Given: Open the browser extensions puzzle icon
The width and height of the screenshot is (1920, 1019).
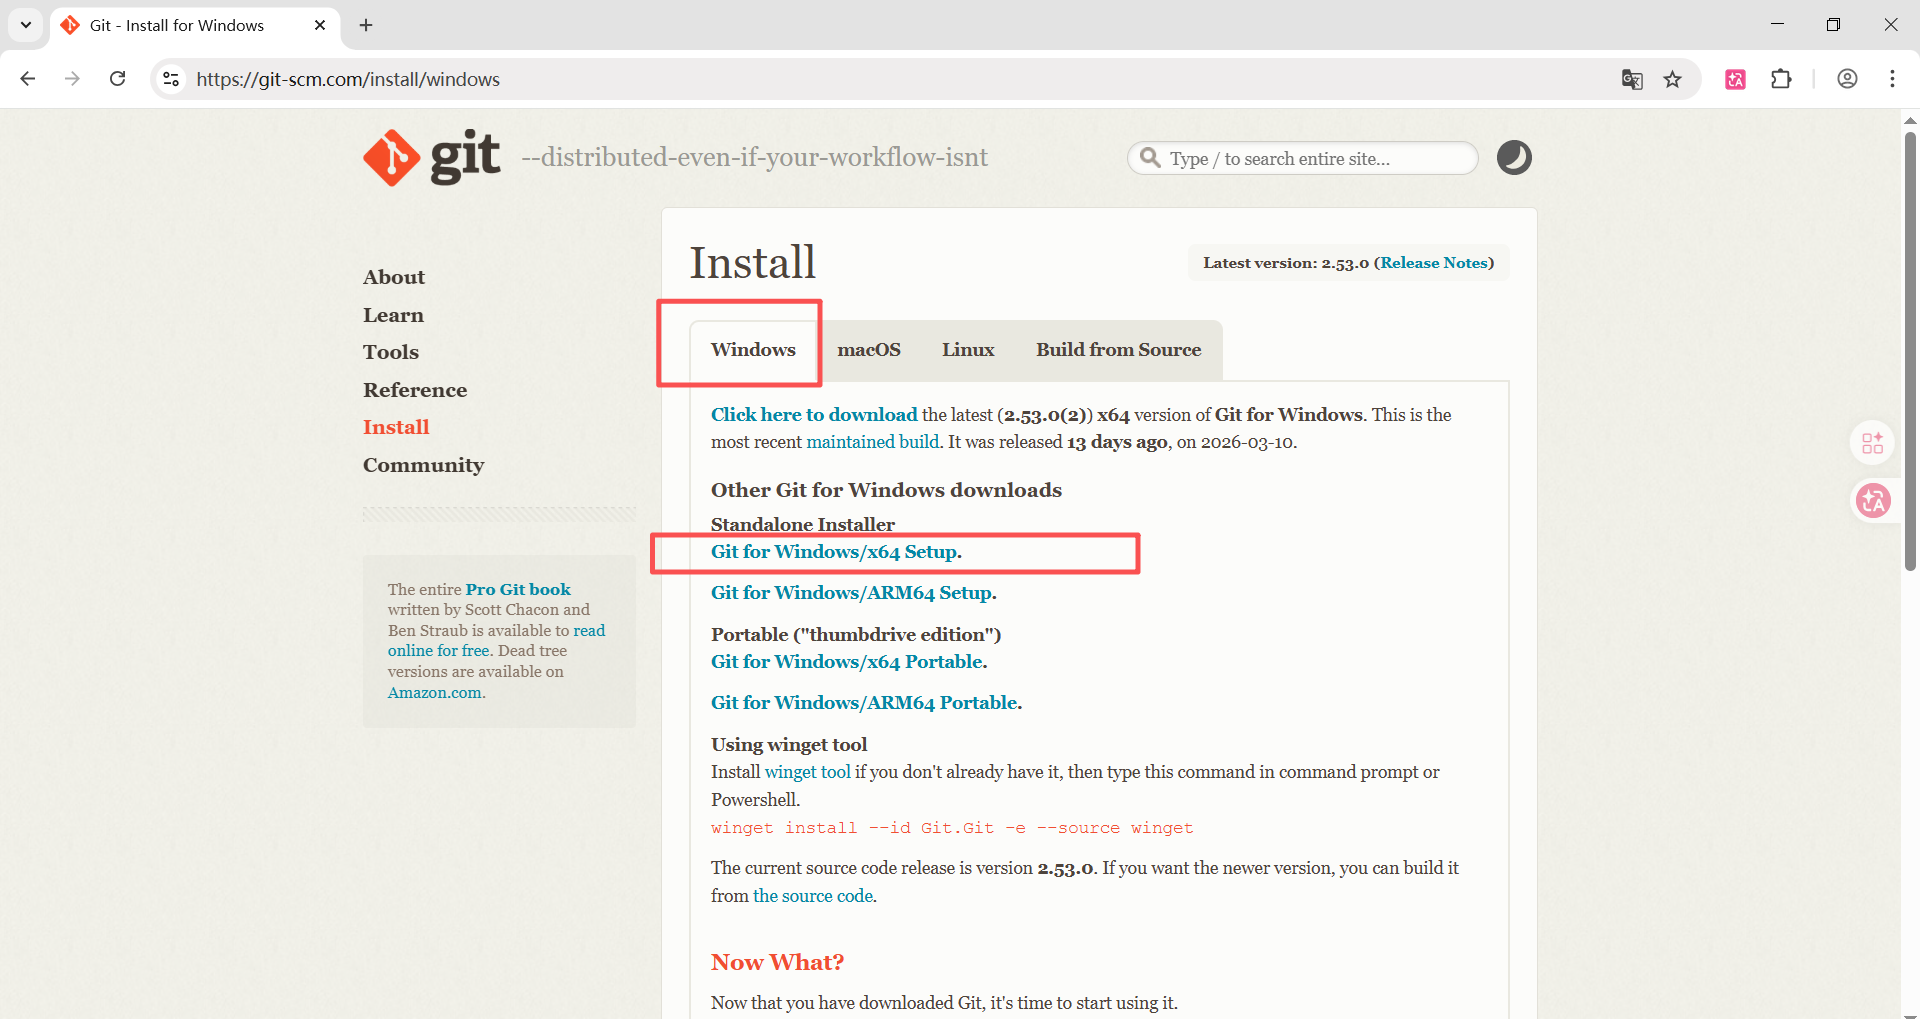Looking at the screenshot, I should click(1781, 80).
